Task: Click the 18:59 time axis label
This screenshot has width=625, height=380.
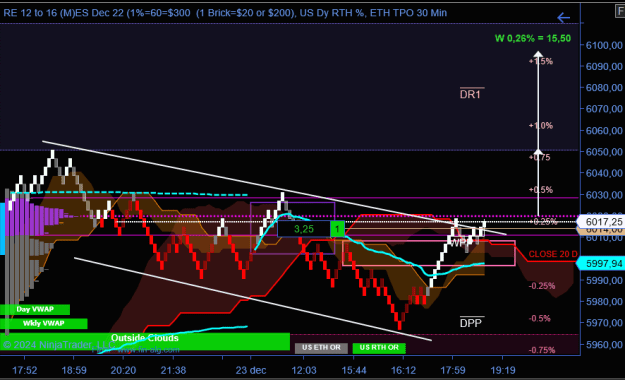Action: pos(74,370)
